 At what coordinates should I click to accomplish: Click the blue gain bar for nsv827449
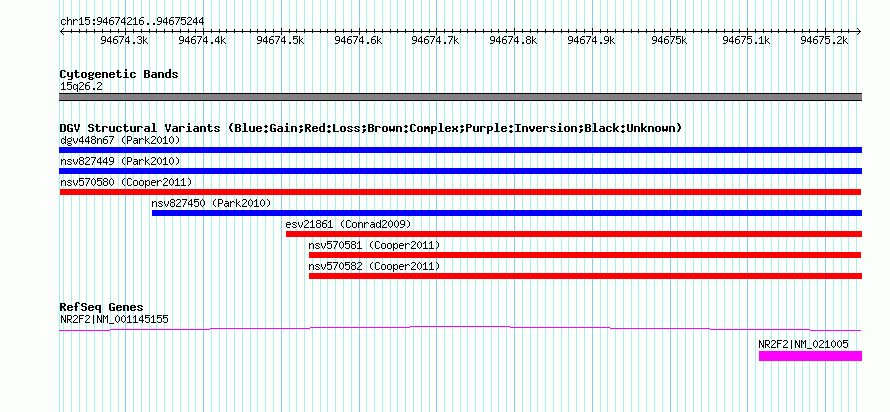pos(460,171)
